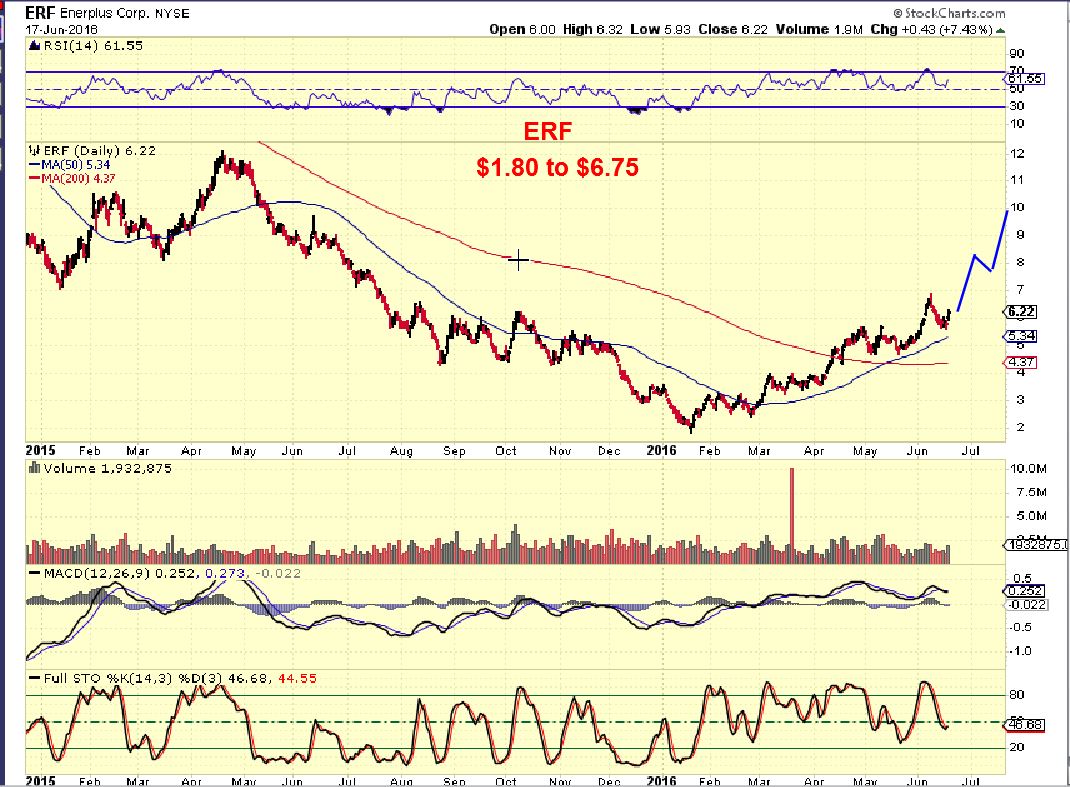
Task: Click '2015' on the price chart date axis
Action: pos(40,450)
